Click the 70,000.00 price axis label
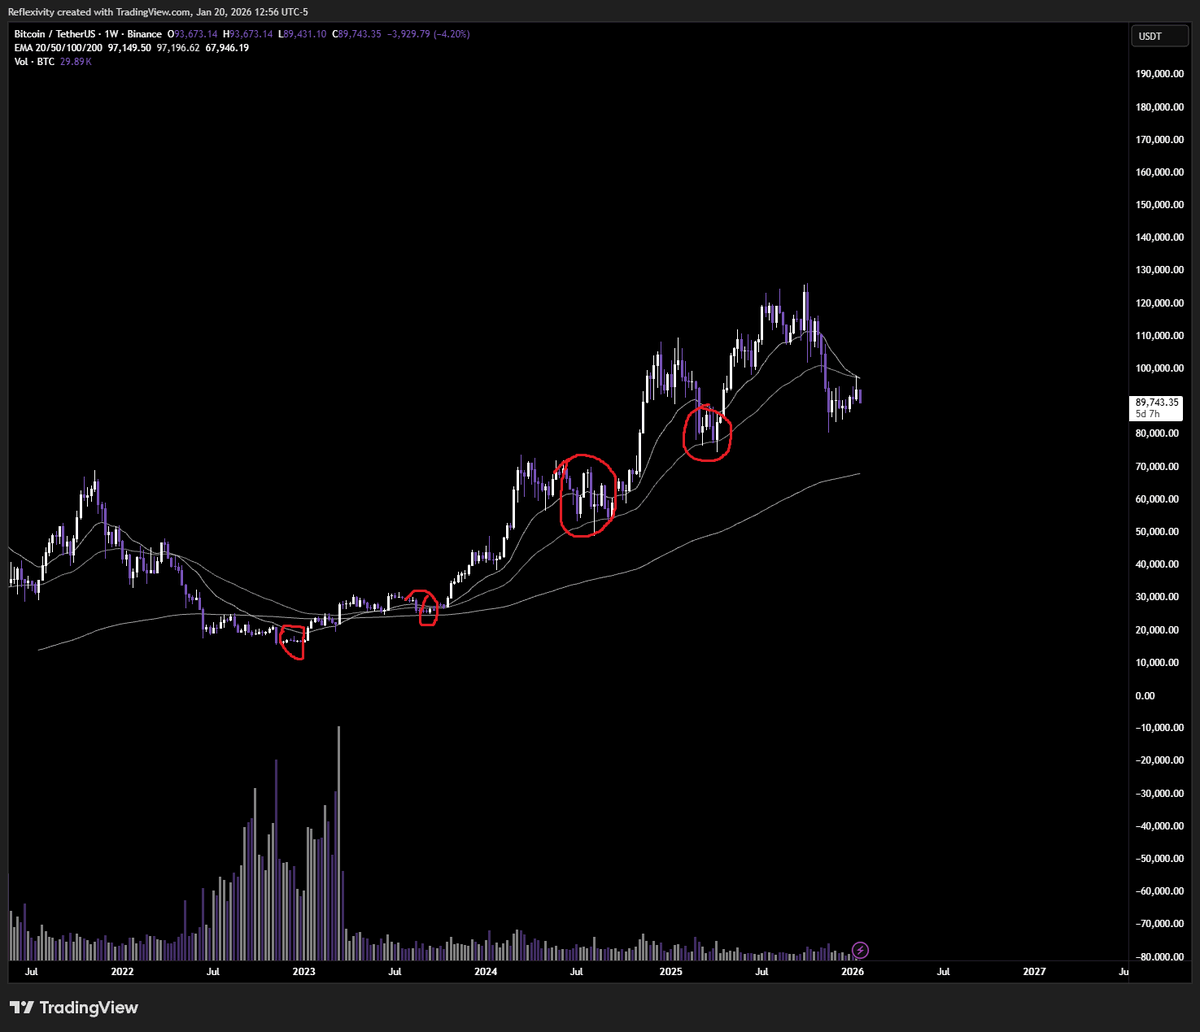This screenshot has height=1032, width=1200. pos(1157,467)
